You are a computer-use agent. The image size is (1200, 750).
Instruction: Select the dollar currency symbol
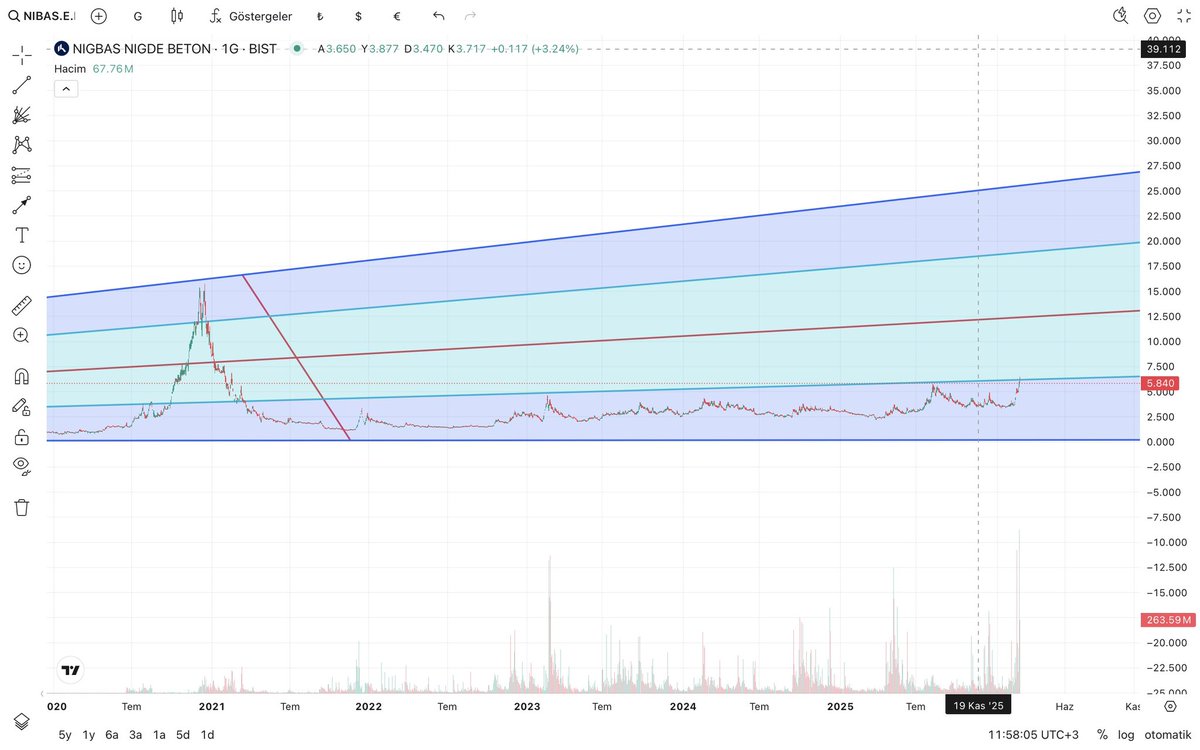pos(358,16)
